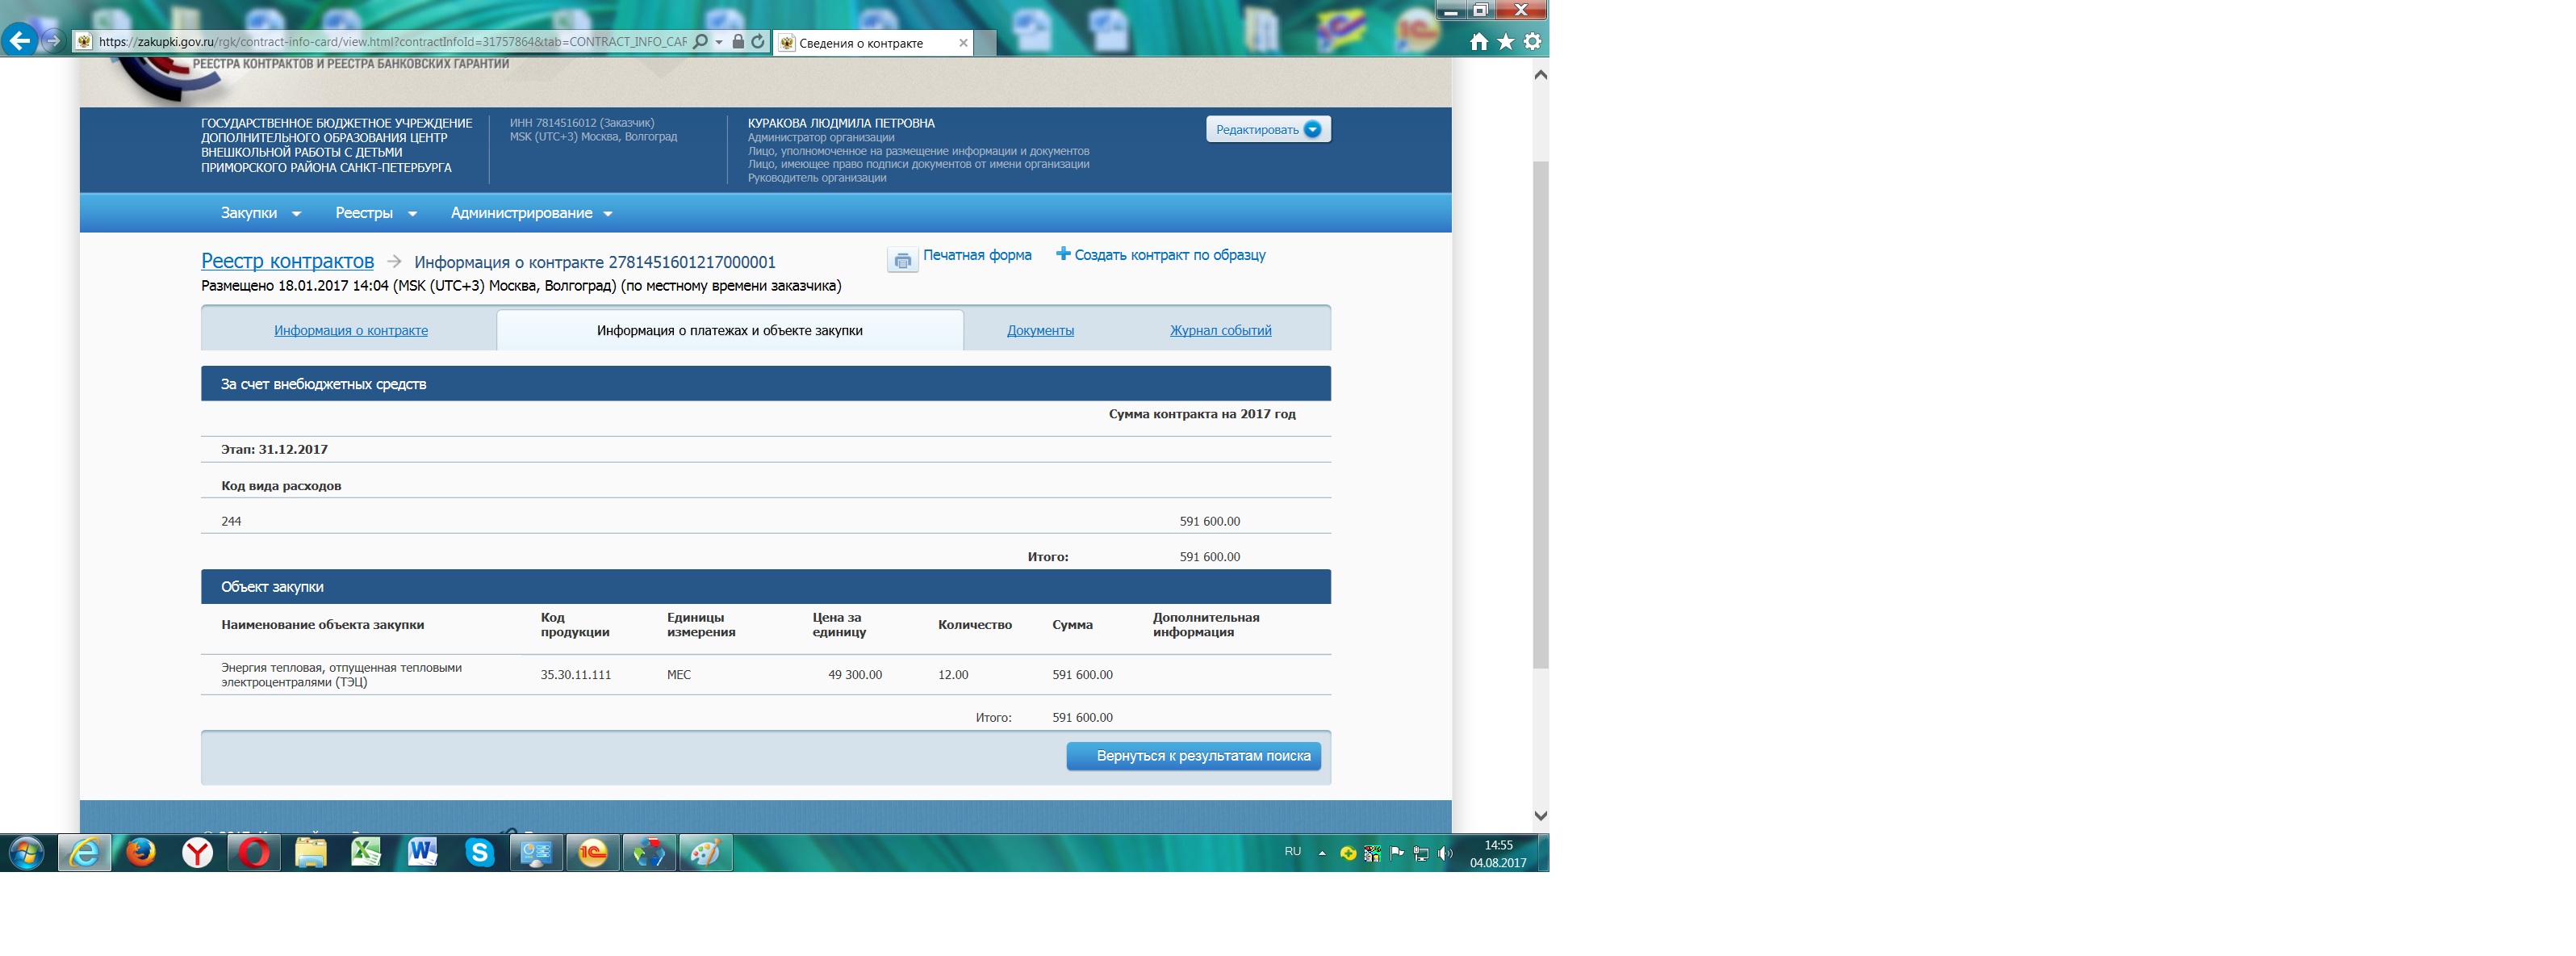
Task: Click the refresh page icon in address bar
Action: point(758,42)
